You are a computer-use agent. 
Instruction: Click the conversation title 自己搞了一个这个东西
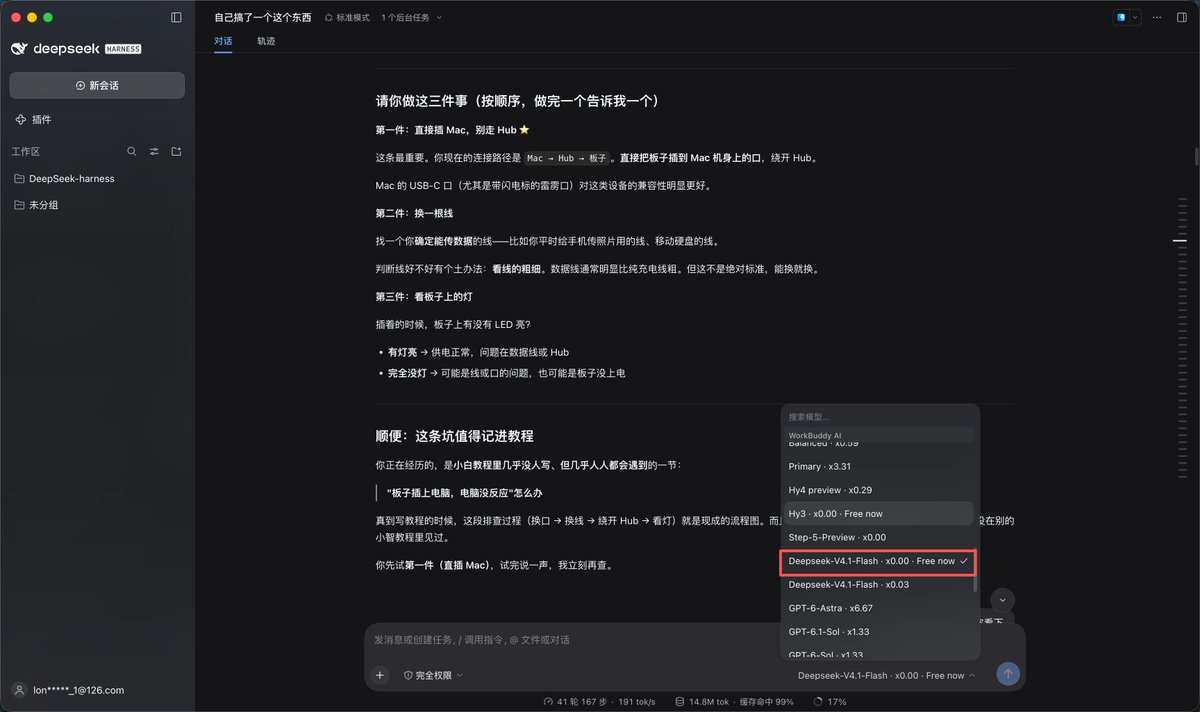[x=262, y=17]
